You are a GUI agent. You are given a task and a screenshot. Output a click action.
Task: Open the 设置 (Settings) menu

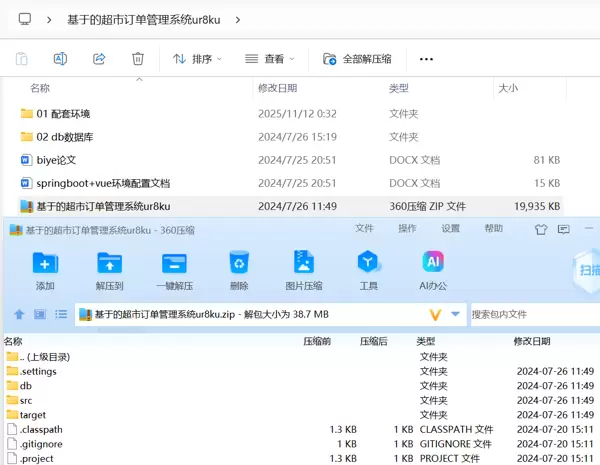[451, 229]
